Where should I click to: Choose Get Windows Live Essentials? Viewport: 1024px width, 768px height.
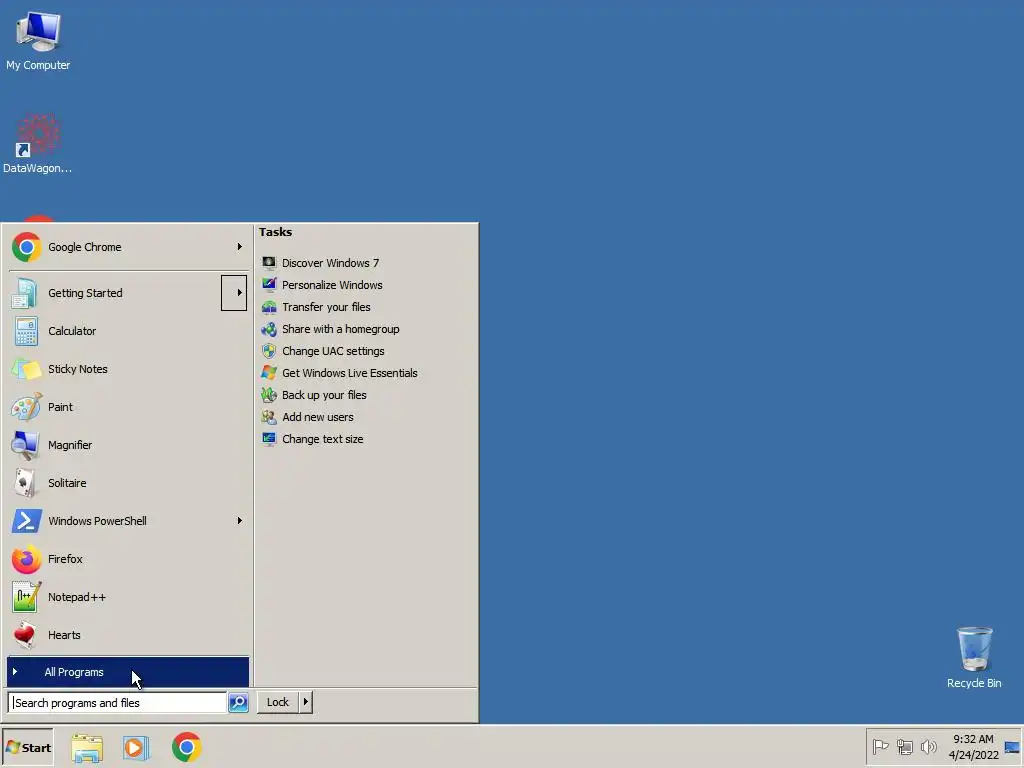[x=340, y=373]
